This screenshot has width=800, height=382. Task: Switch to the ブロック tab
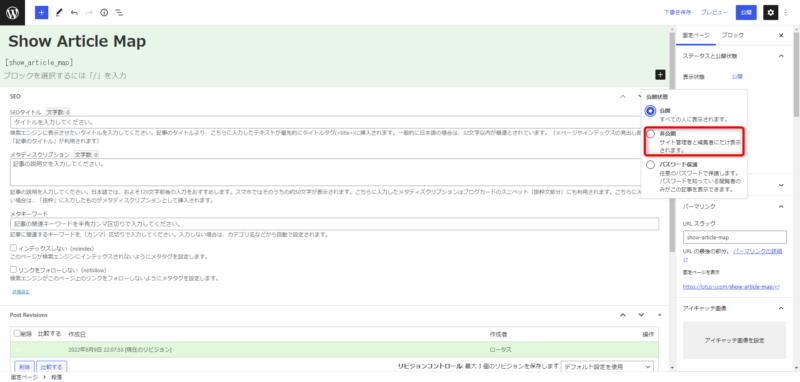click(733, 35)
